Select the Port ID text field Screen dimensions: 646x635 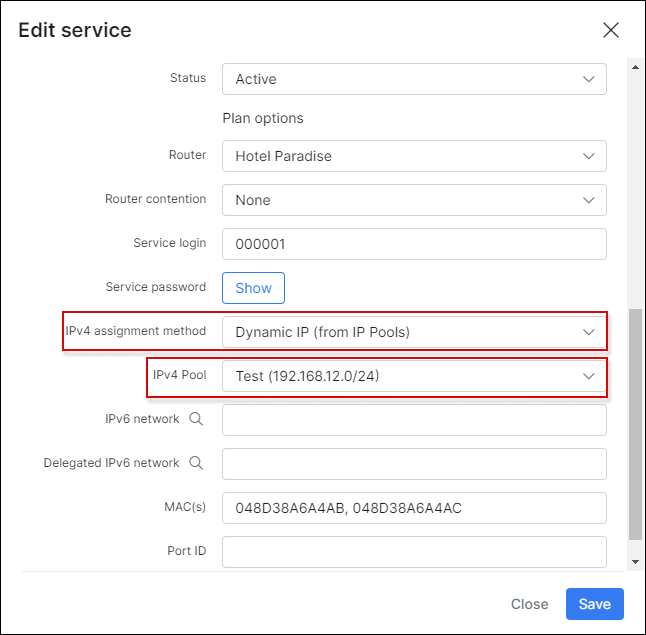pyautogui.click(x=414, y=551)
